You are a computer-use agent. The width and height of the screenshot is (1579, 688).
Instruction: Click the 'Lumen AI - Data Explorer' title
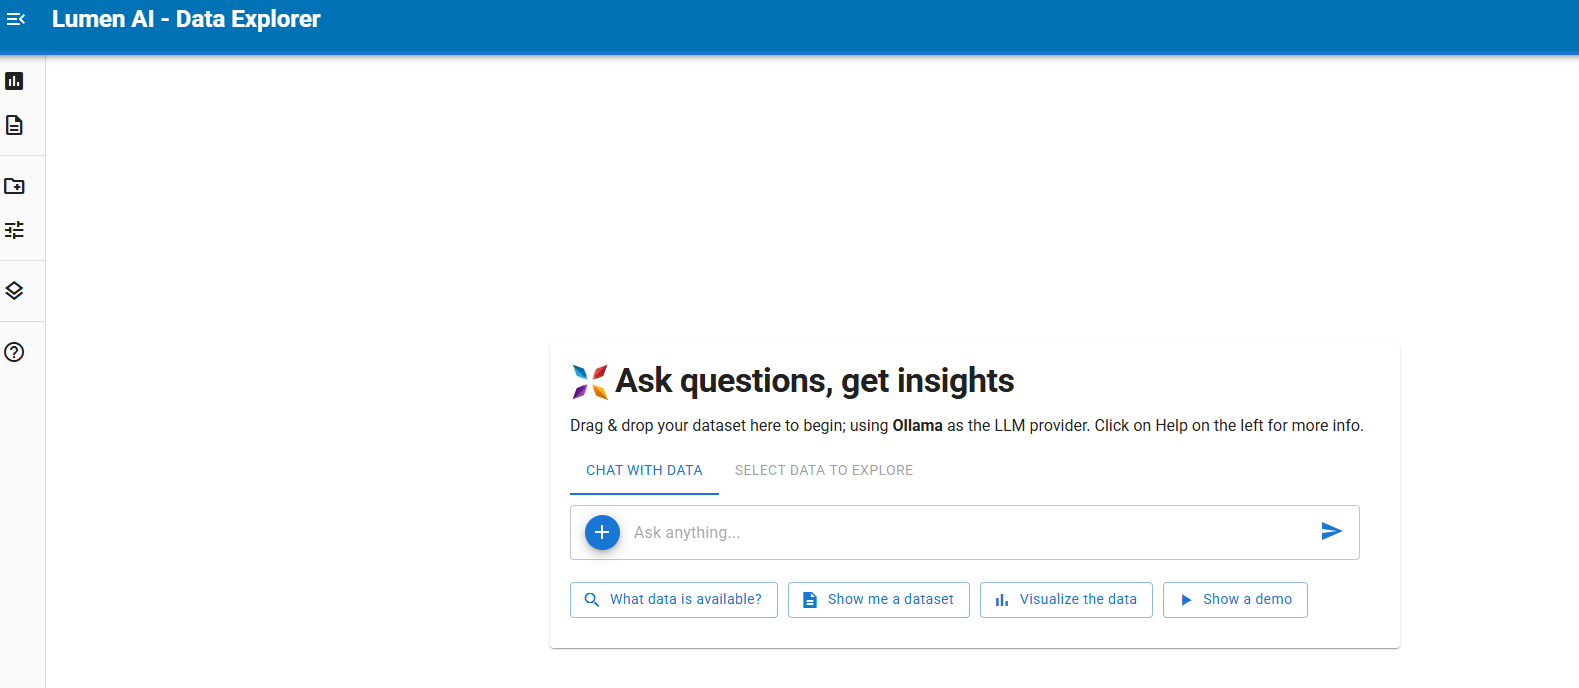(186, 19)
